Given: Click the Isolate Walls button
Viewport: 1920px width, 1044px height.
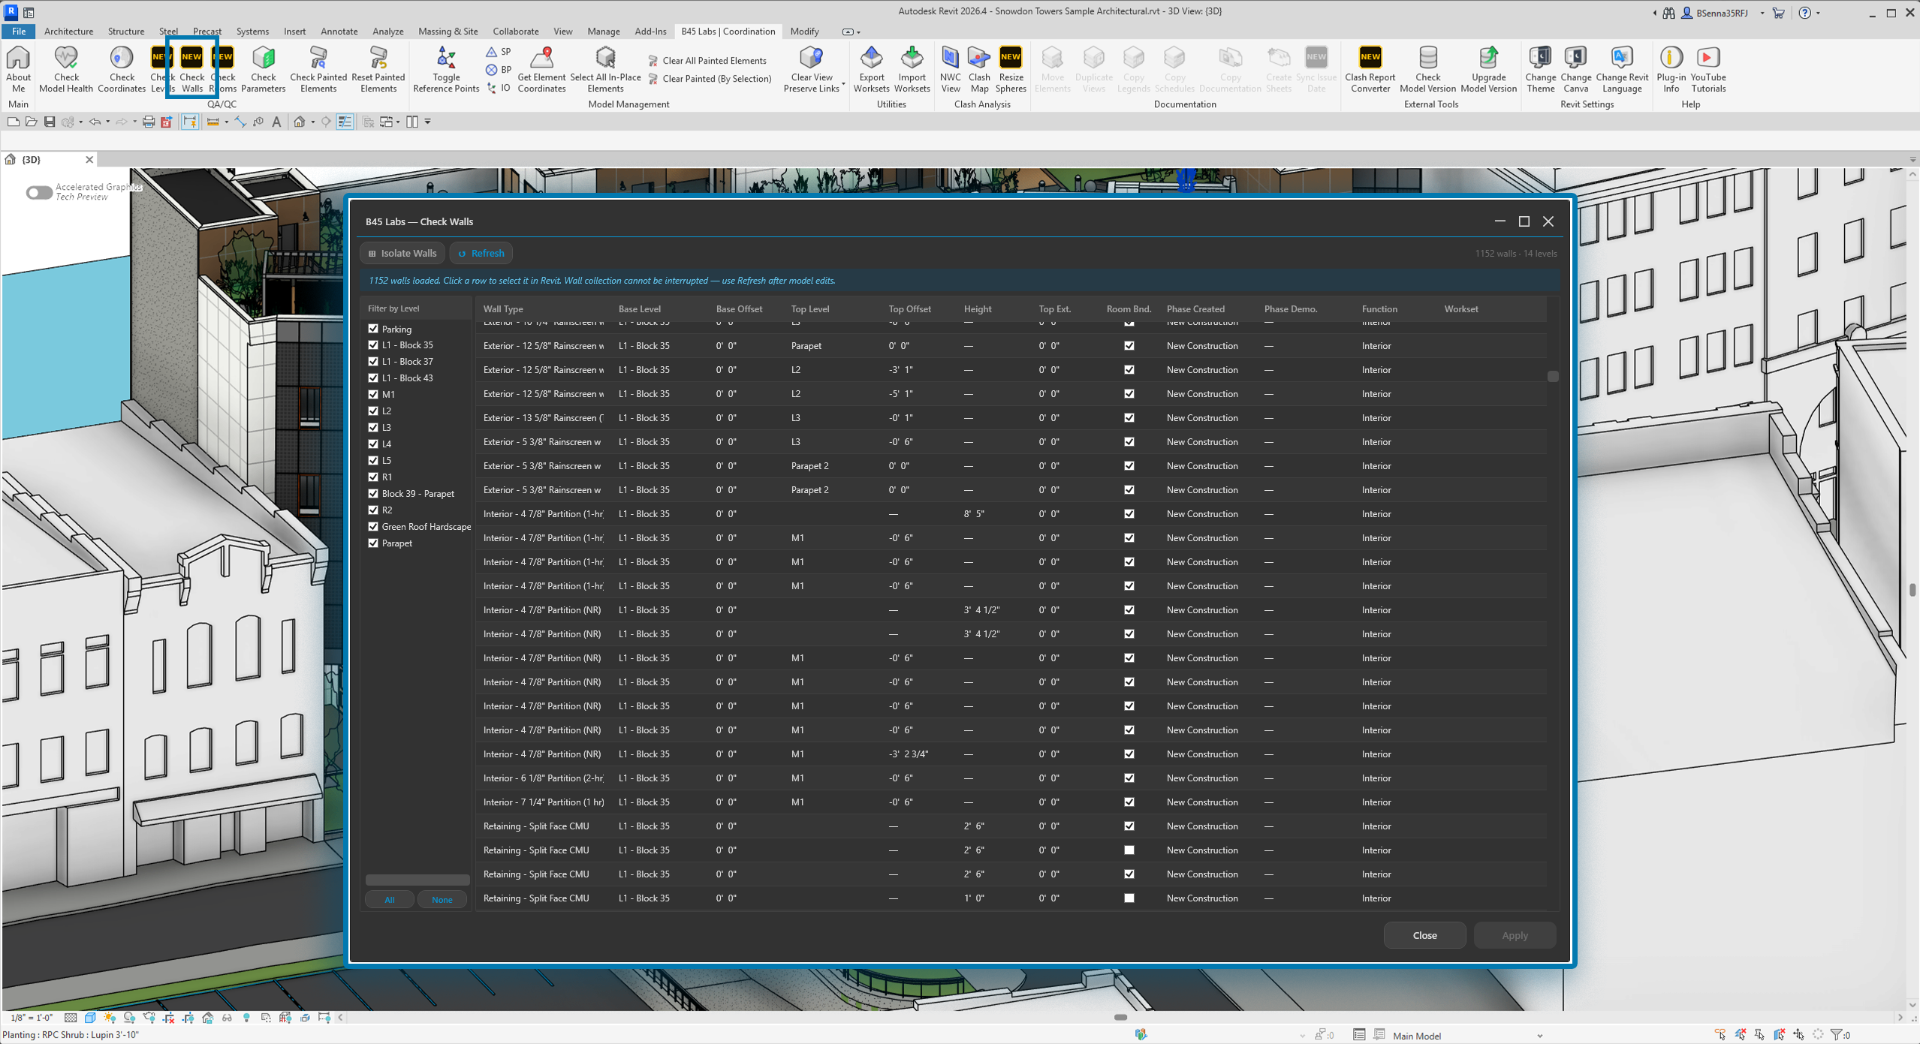Looking at the screenshot, I should pyautogui.click(x=402, y=253).
